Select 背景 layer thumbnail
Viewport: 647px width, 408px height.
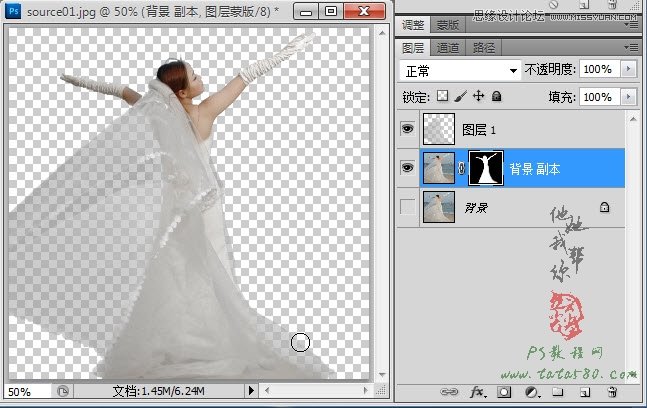[439, 207]
